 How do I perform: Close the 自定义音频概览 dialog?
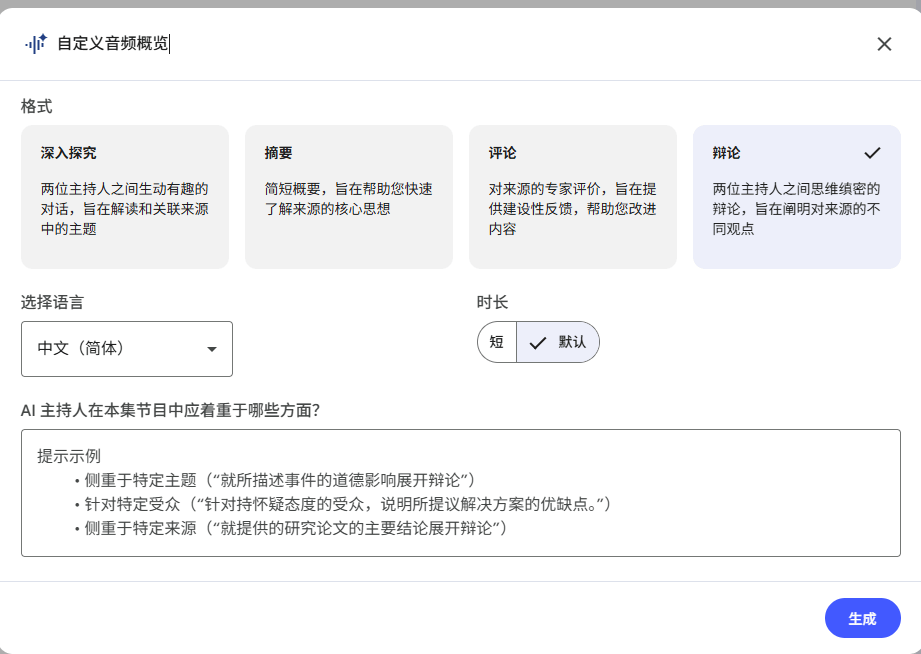(884, 43)
